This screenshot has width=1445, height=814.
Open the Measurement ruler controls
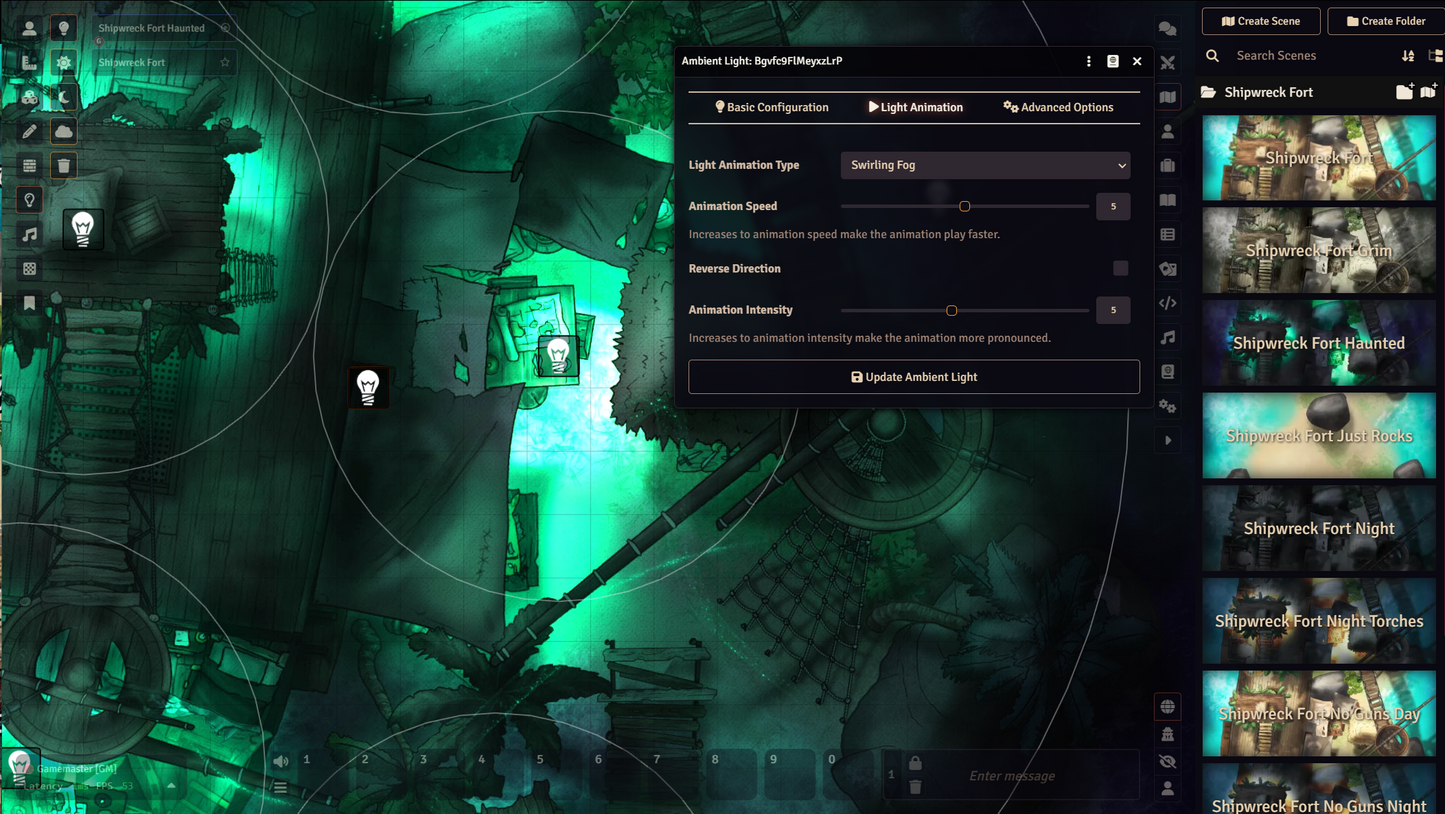[x=29, y=62]
